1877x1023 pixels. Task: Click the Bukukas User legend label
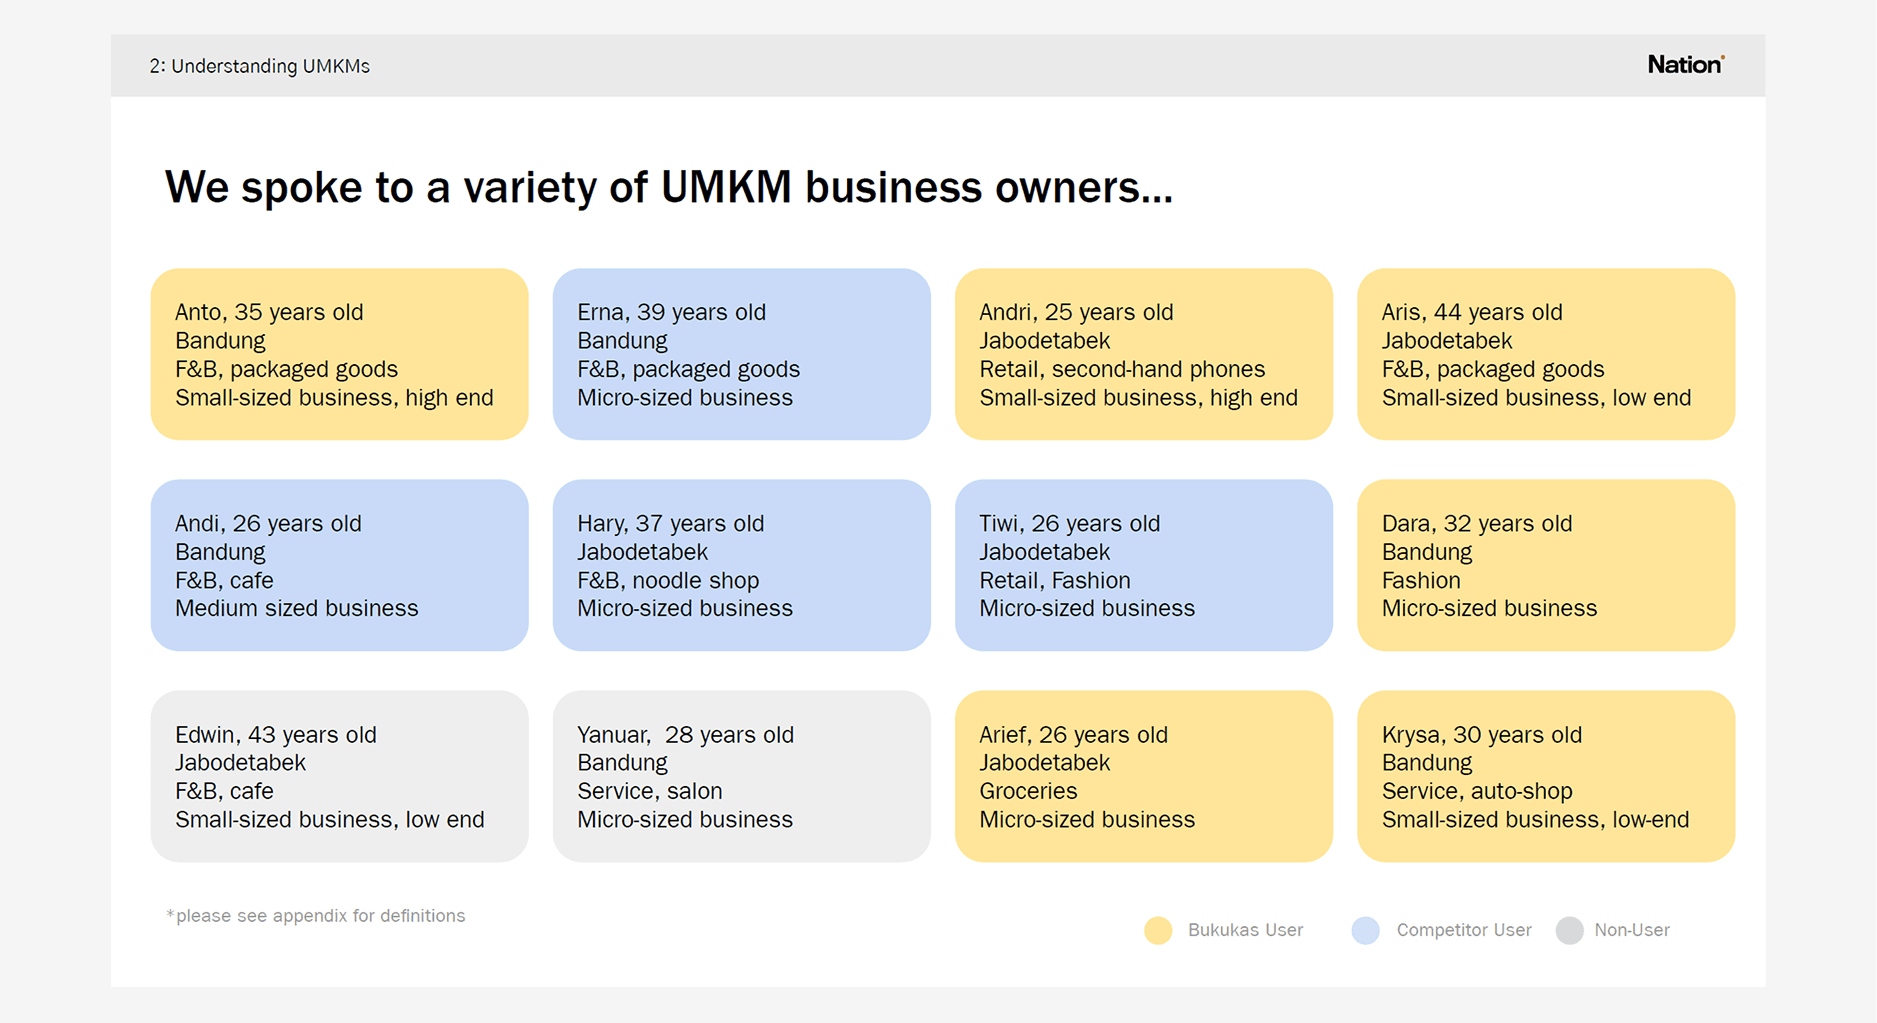(x=1245, y=930)
